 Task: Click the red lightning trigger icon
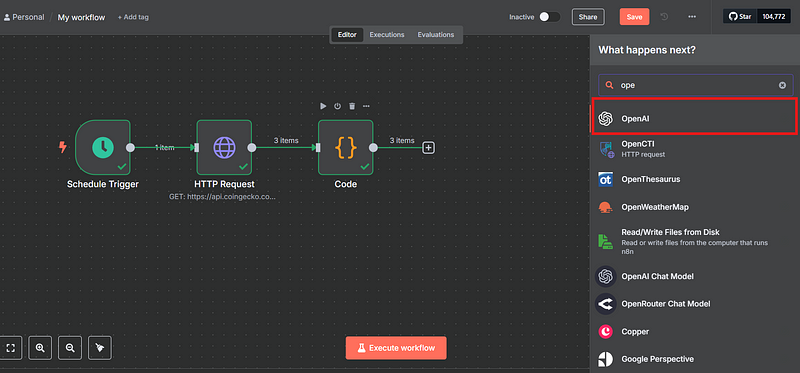click(63, 147)
